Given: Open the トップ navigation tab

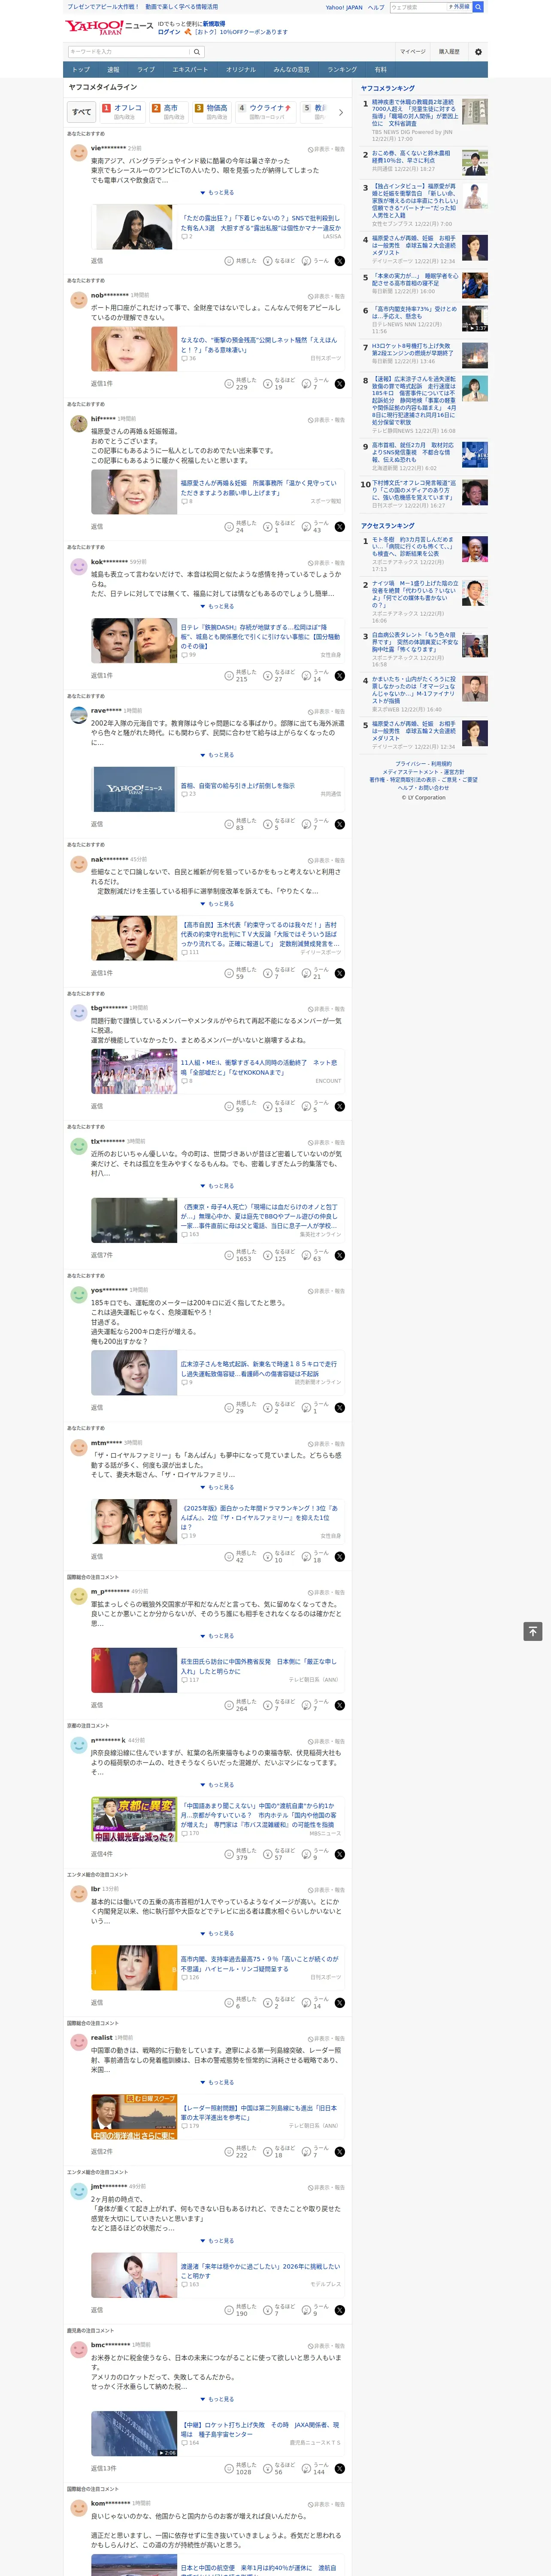Looking at the screenshot, I should [x=81, y=70].
